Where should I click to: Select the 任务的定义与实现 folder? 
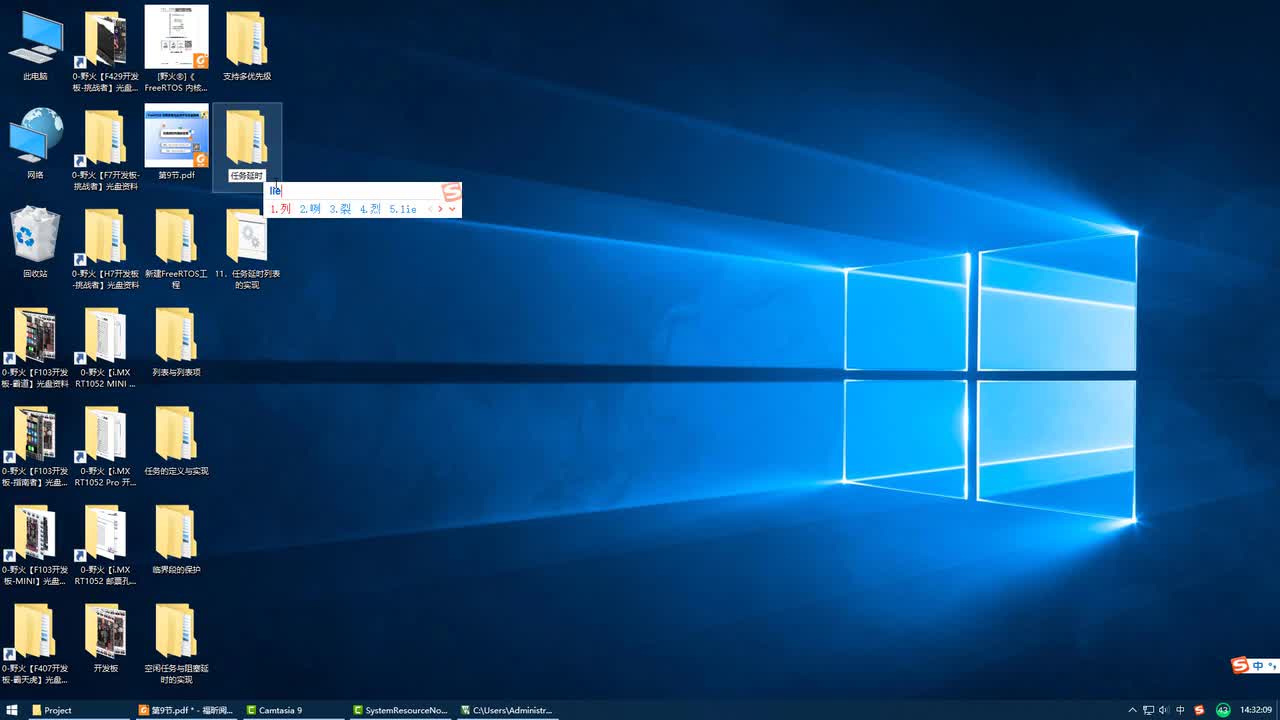(x=176, y=441)
